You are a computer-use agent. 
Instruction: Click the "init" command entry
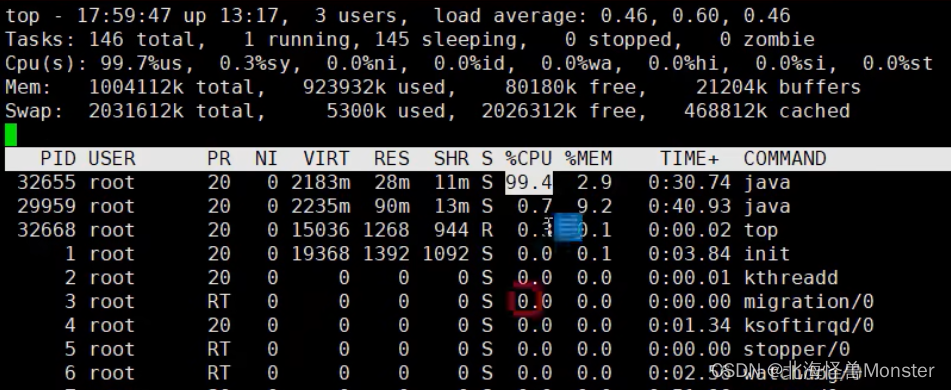click(x=767, y=254)
